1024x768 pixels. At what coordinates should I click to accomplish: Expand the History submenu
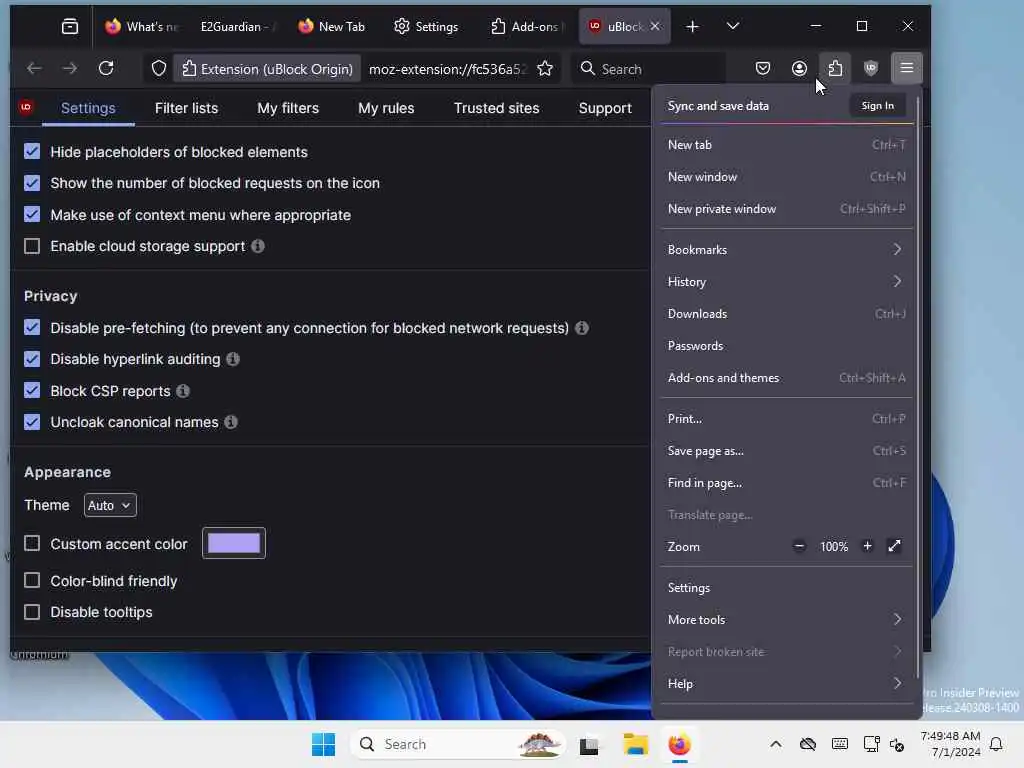tap(786, 281)
